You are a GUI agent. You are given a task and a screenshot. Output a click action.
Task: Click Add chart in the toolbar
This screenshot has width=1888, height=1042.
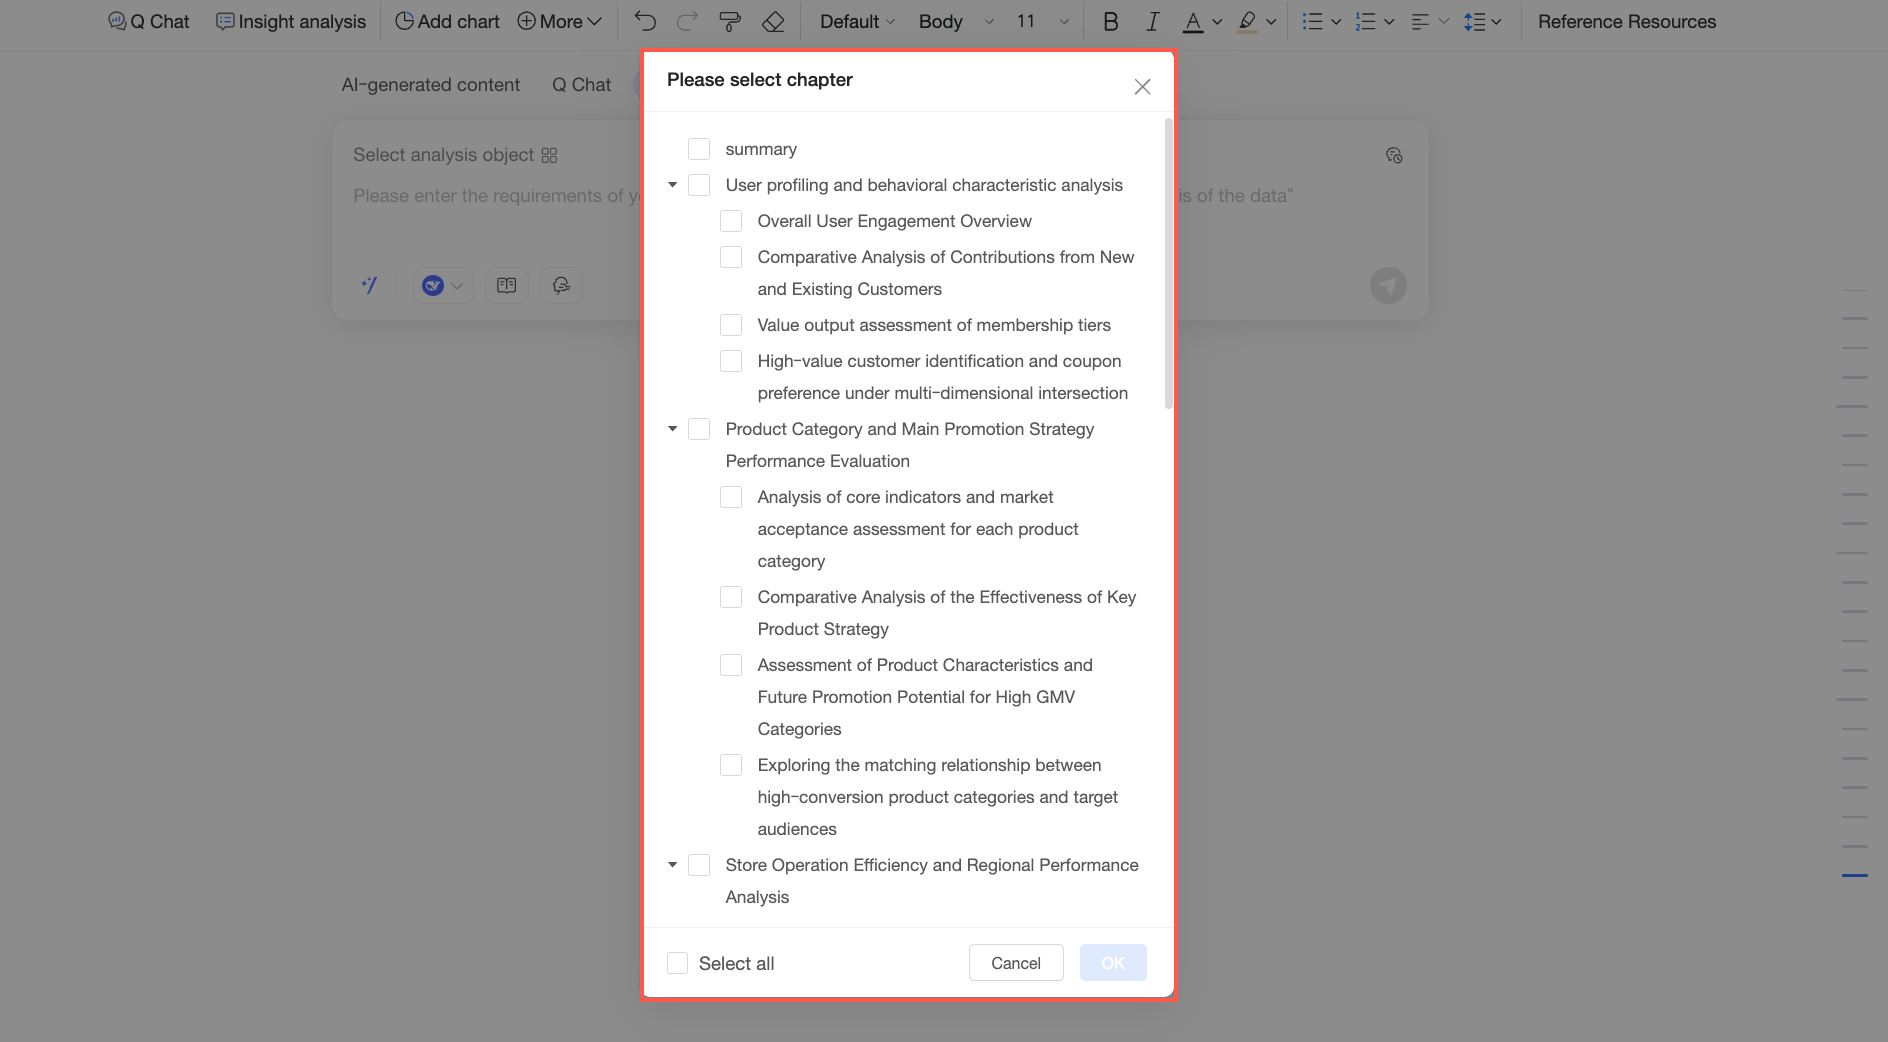(x=447, y=22)
